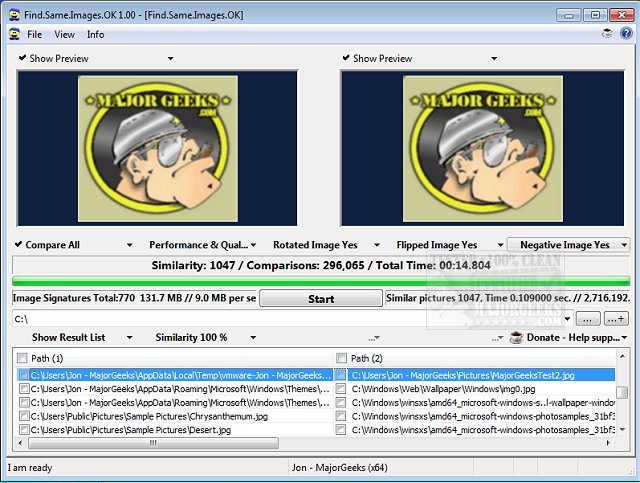640x483 pixels.
Task: Check the Path (2) header checkbox
Action: [341, 358]
